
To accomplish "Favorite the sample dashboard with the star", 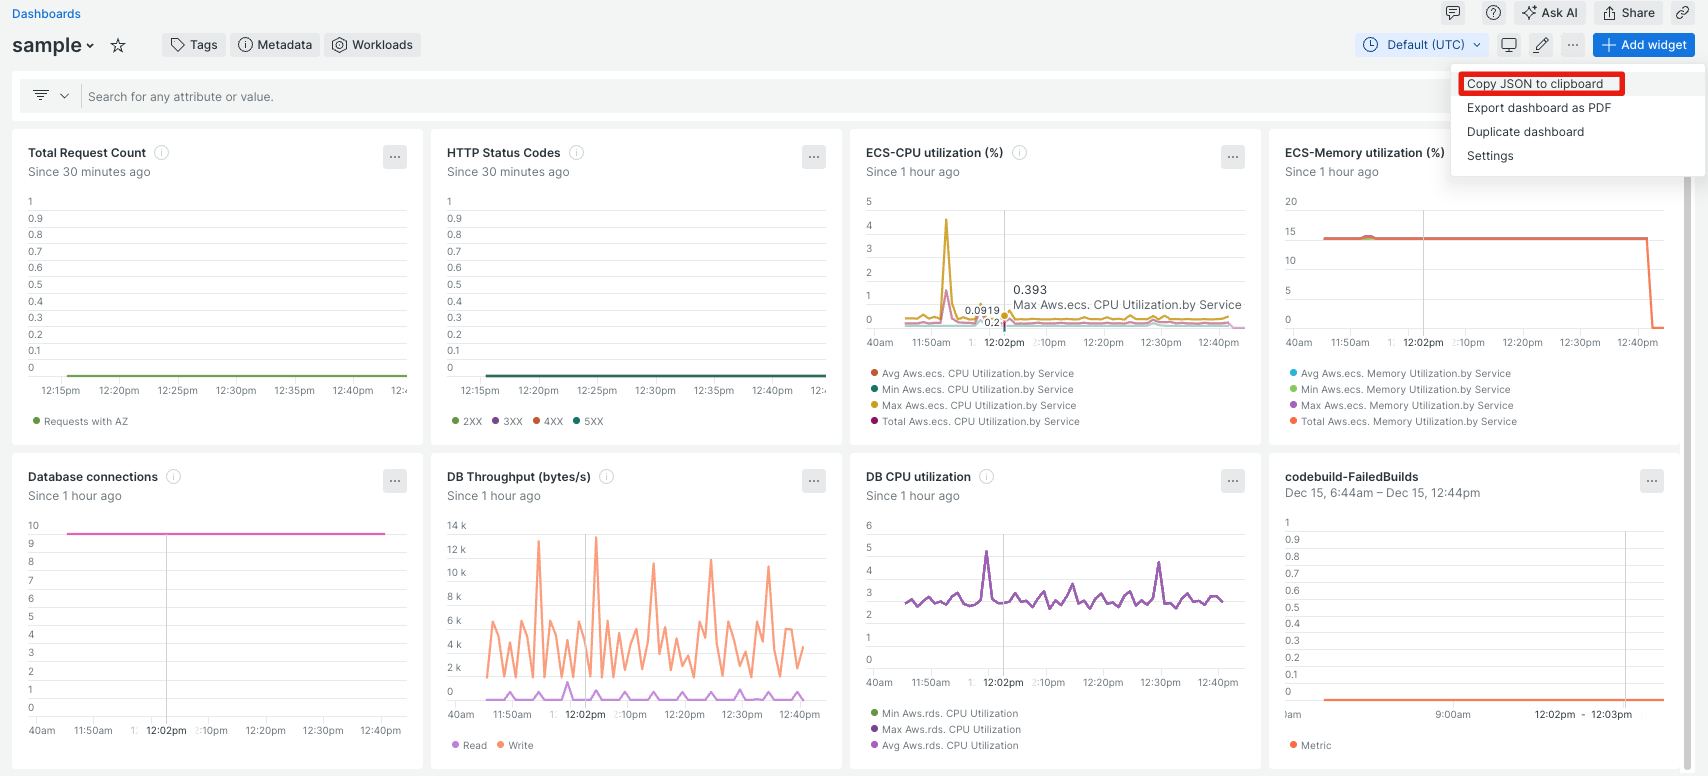I will coord(118,45).
